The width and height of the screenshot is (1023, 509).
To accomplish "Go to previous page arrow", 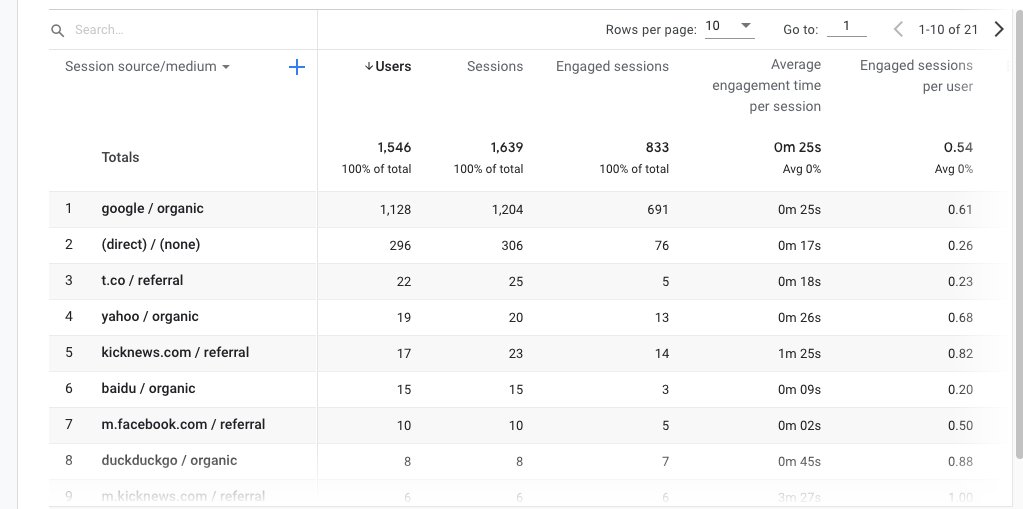I will click(898, 29).
